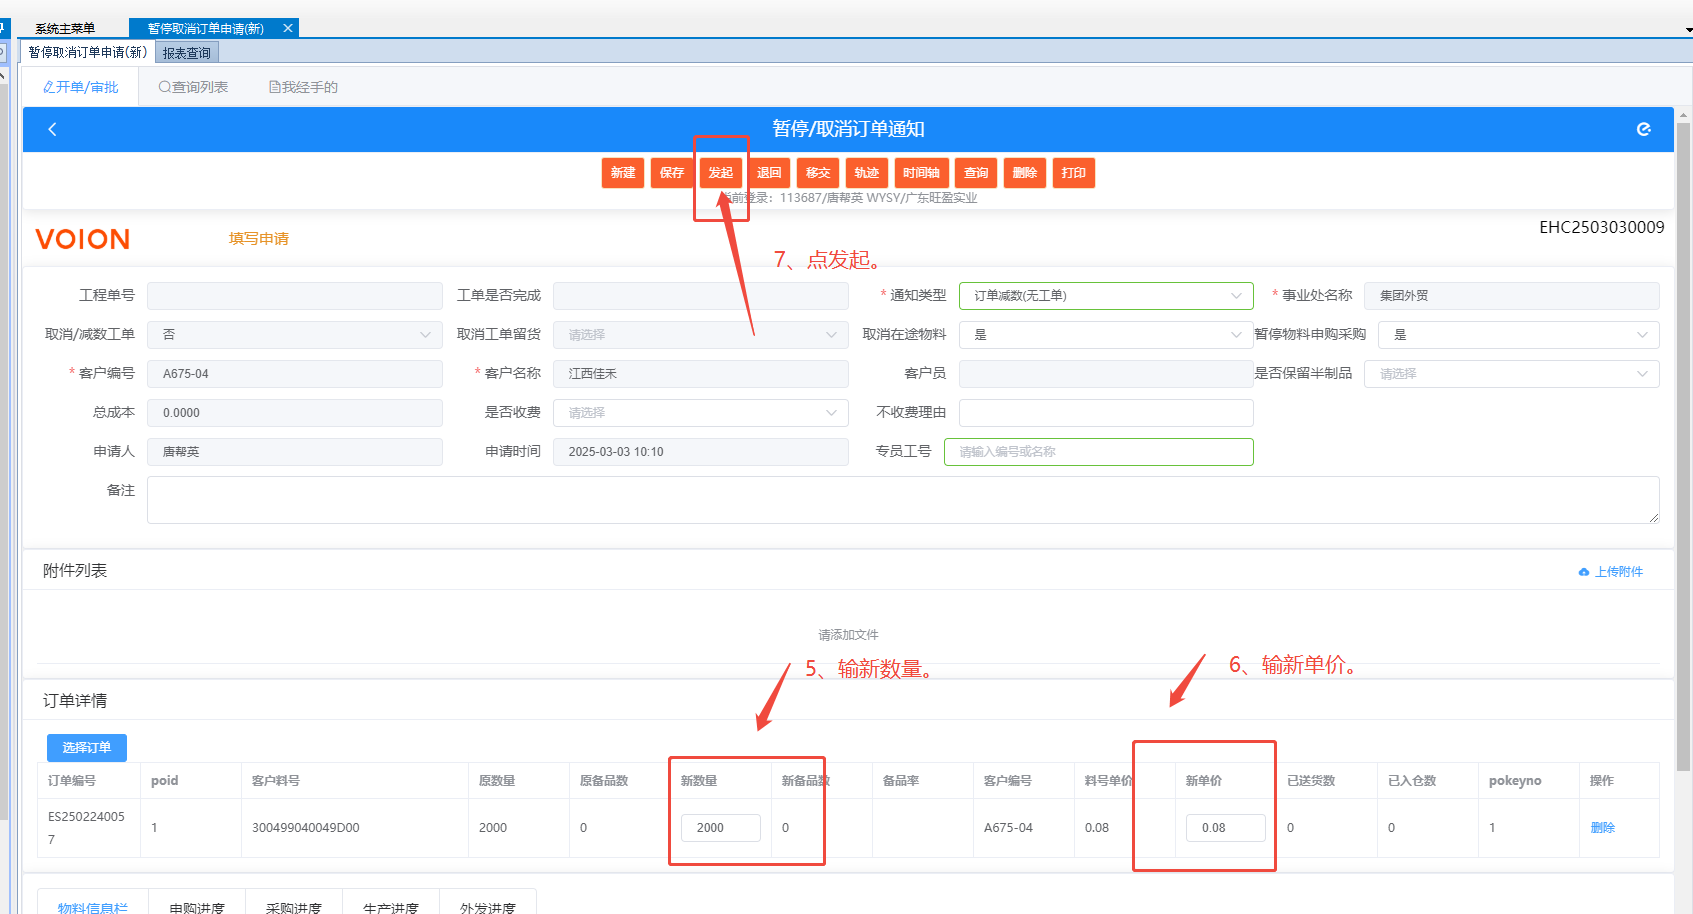Click the 删除 link in the order row
The height and width of the screenshot is (914, 1693).
click(1603, 828)
